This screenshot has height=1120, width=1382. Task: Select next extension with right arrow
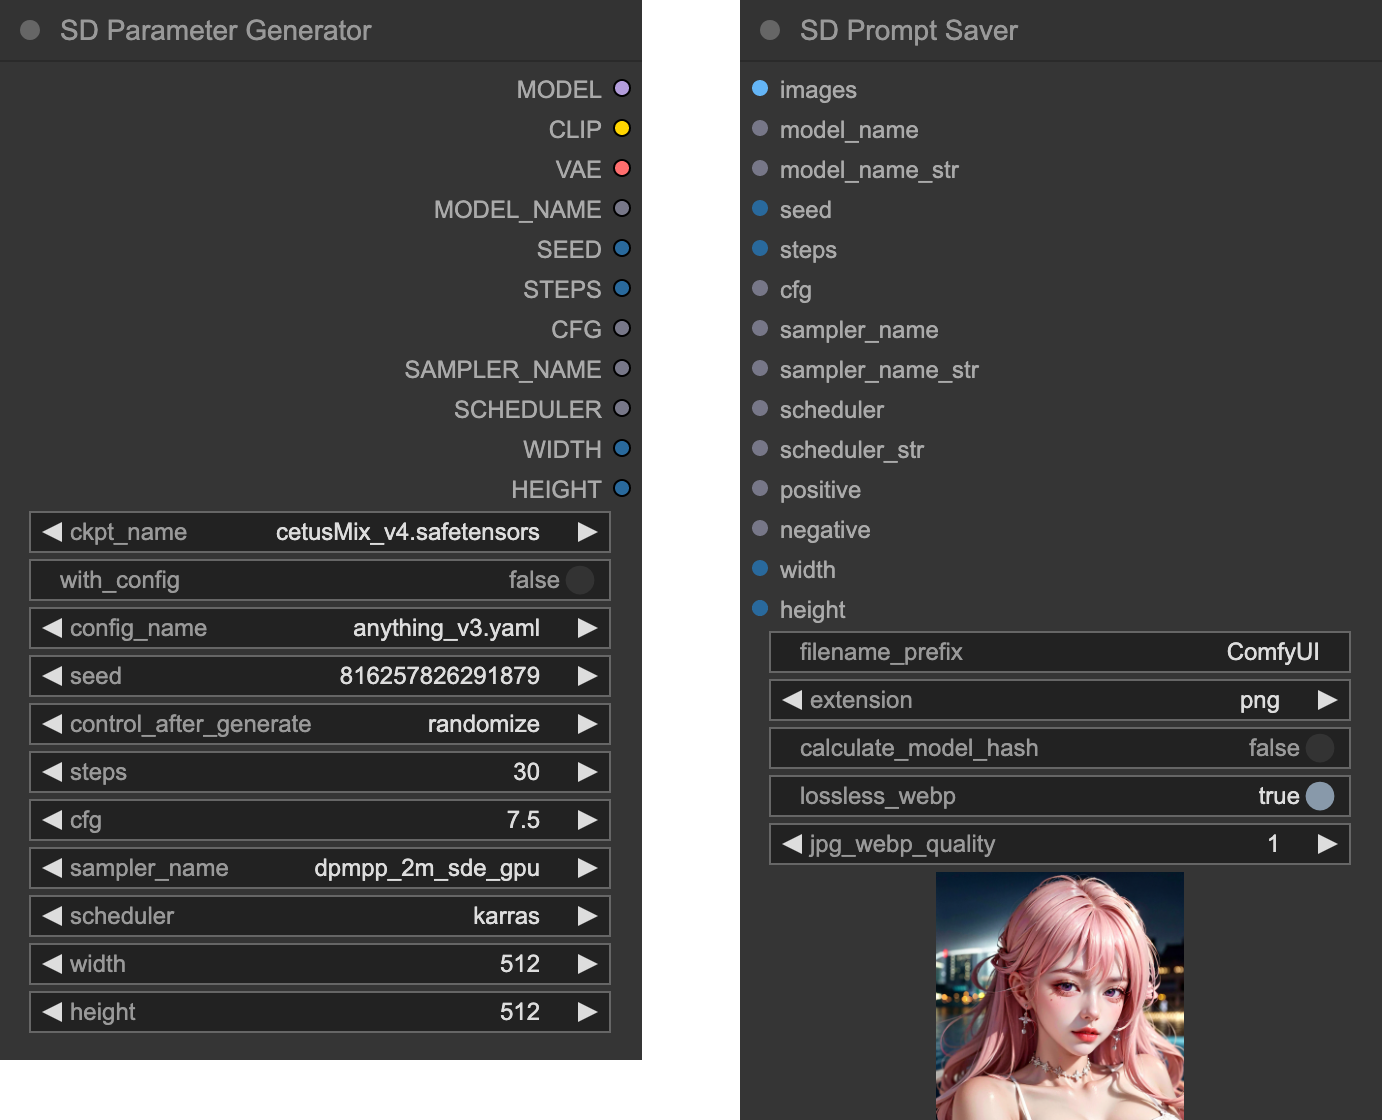click(1327, 700)
